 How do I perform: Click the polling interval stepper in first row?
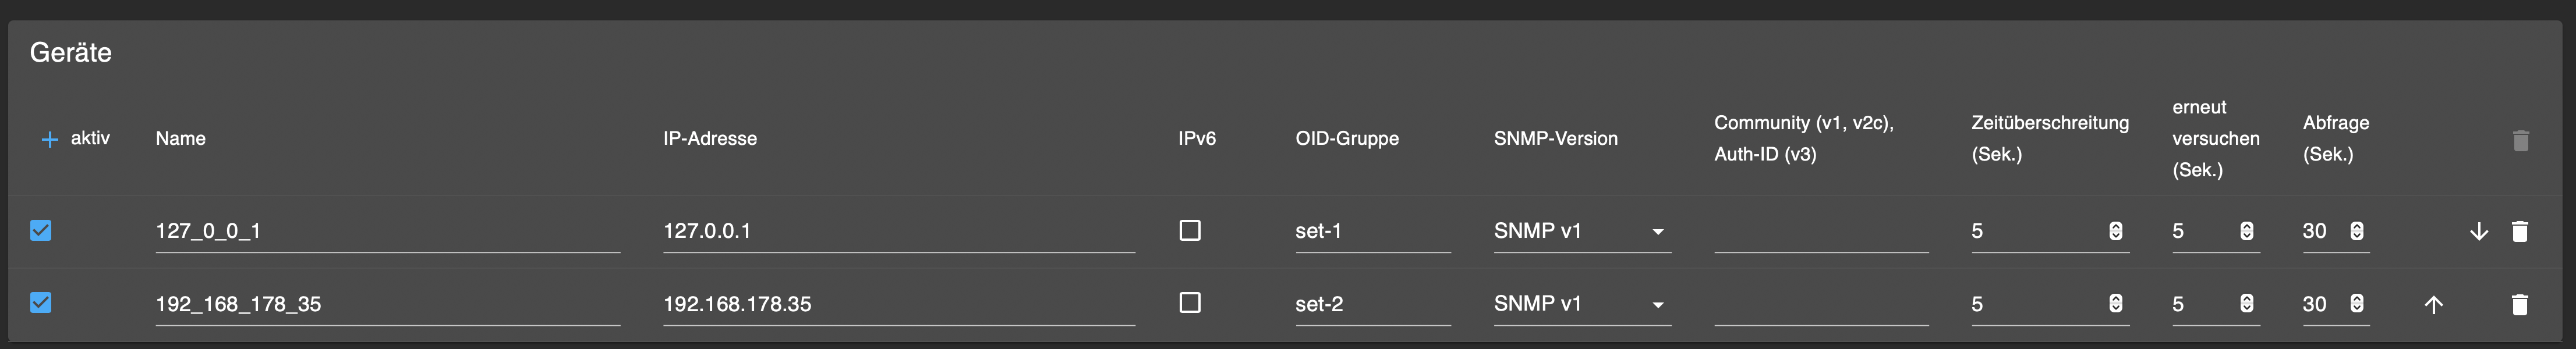(2357, 232)
